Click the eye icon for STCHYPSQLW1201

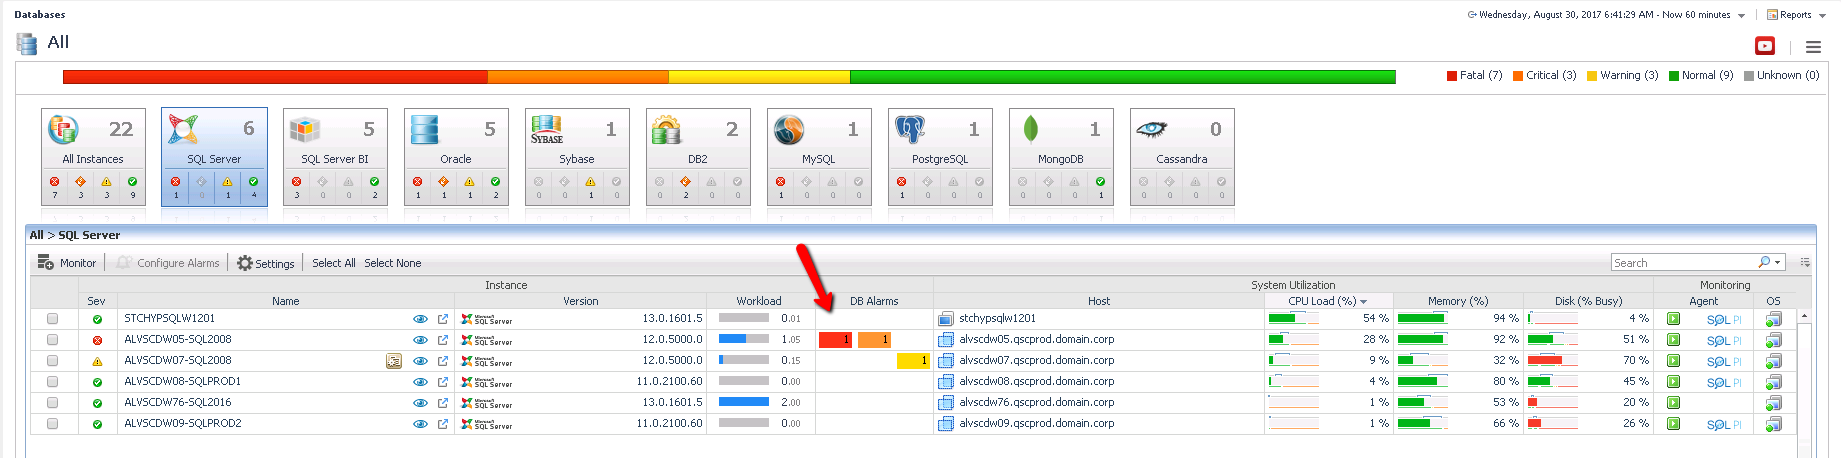(x=420, y=319)
